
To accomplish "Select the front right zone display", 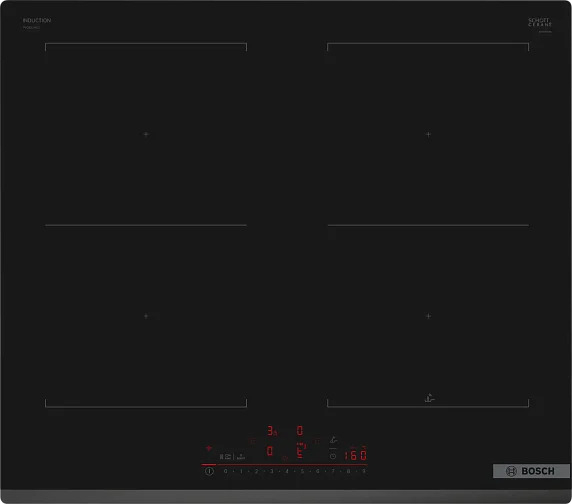I will pos(301,450).
